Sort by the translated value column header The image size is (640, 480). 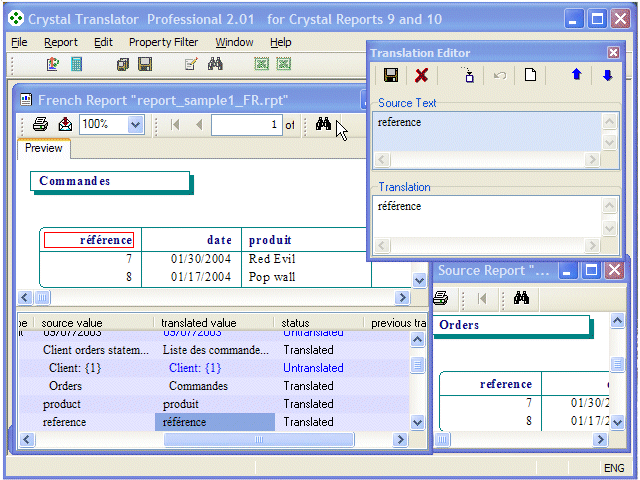pos(213,323)
